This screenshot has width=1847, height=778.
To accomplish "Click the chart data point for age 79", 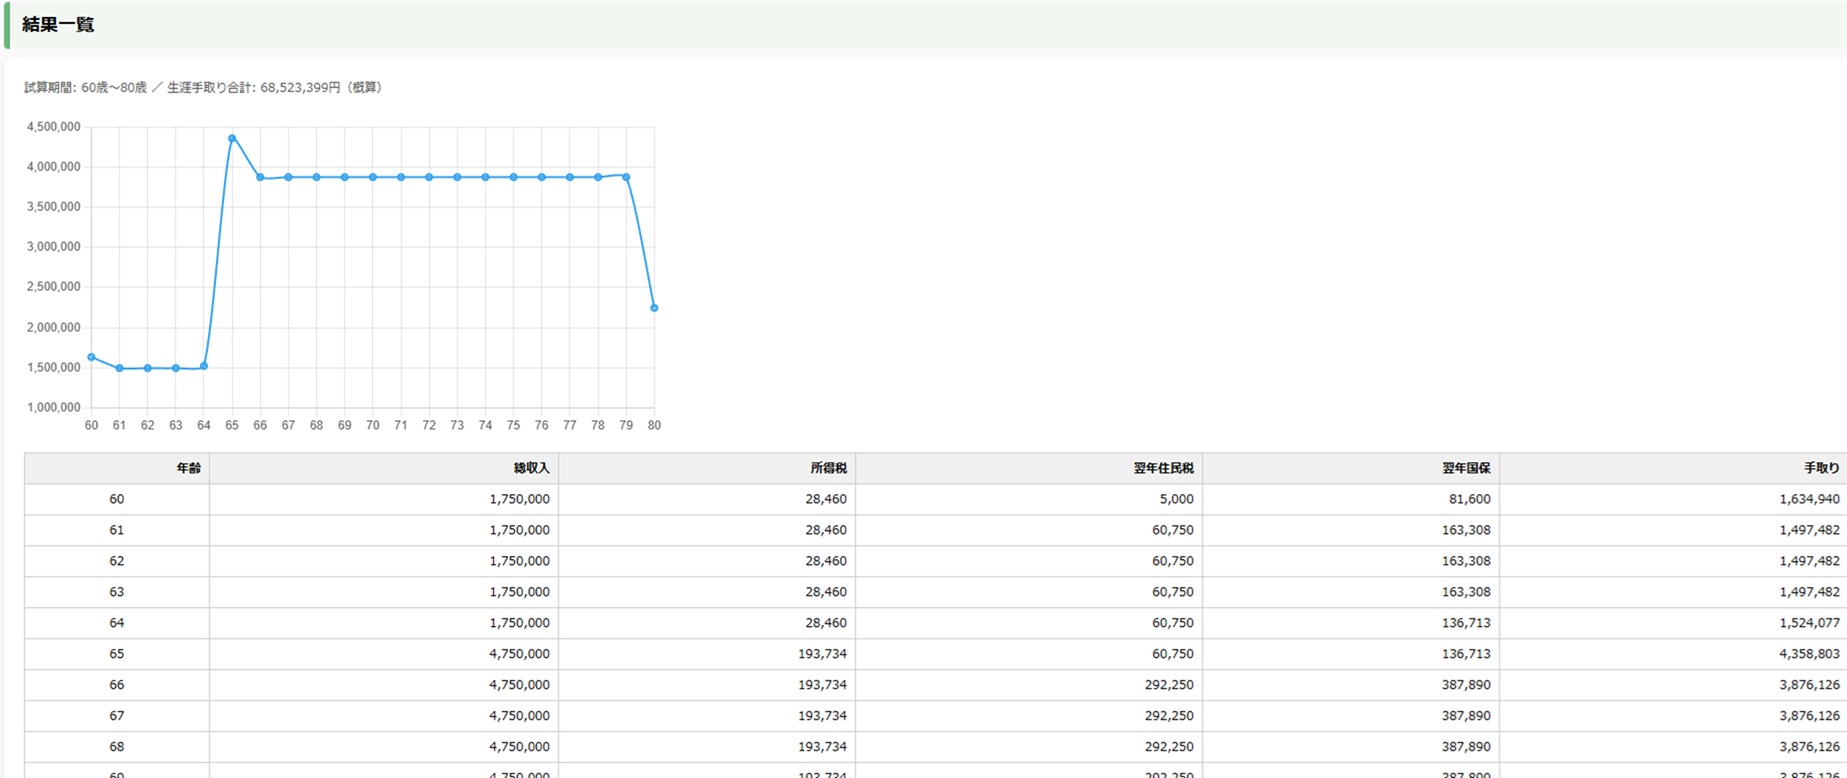I will (626, 177).
